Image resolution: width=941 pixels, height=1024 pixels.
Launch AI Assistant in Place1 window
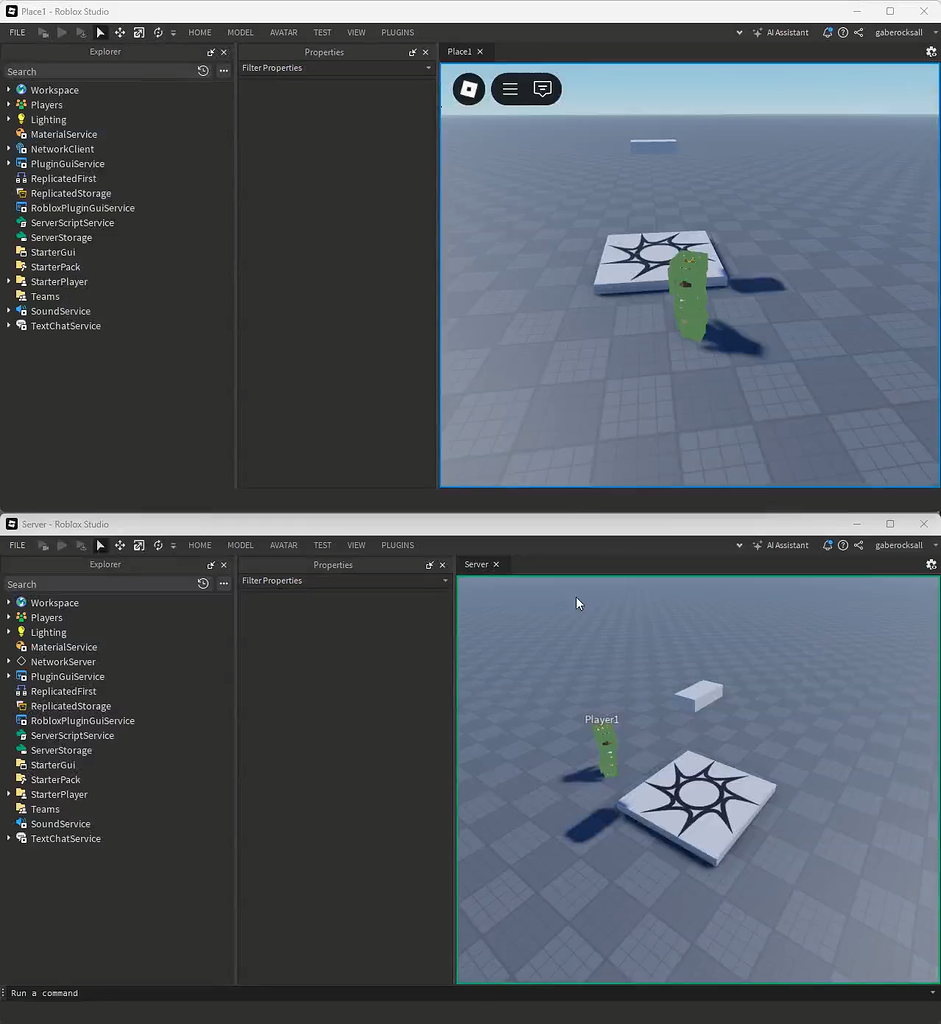click(781, 33)
